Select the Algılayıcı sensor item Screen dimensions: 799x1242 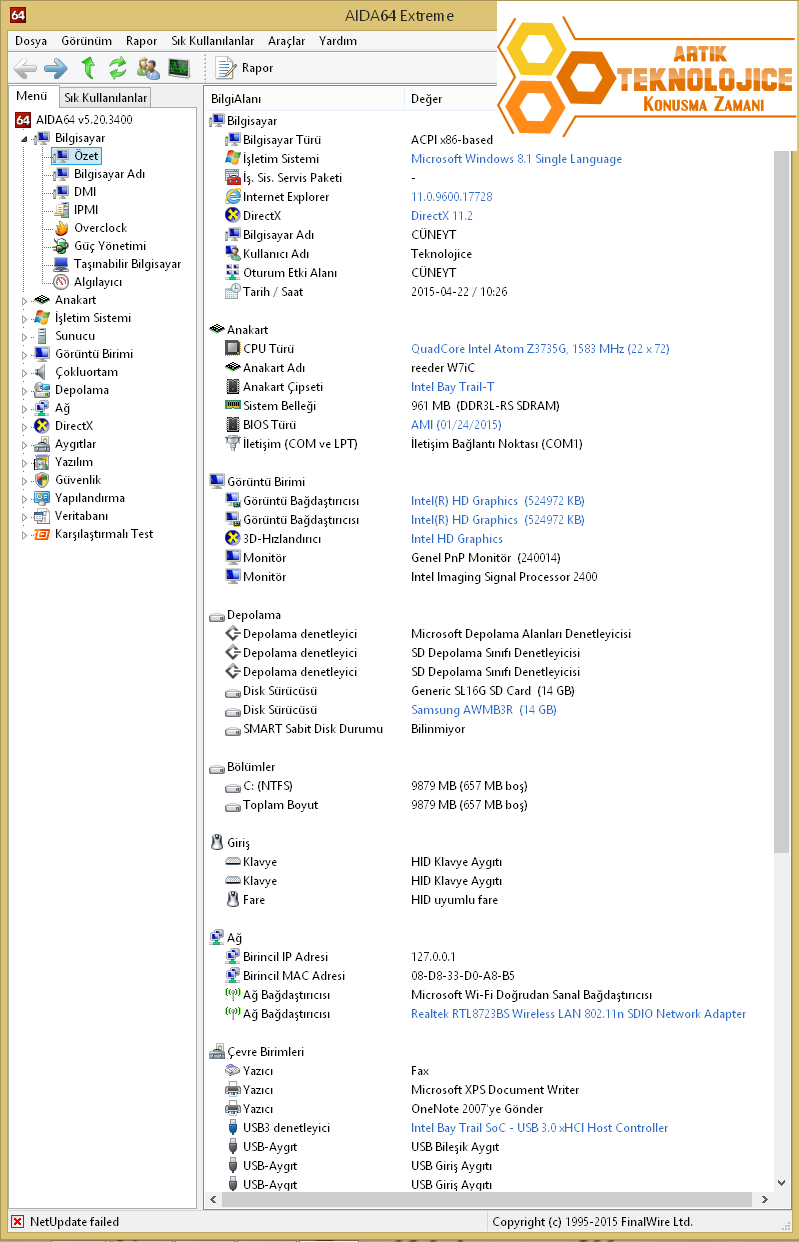pos(97,282)
